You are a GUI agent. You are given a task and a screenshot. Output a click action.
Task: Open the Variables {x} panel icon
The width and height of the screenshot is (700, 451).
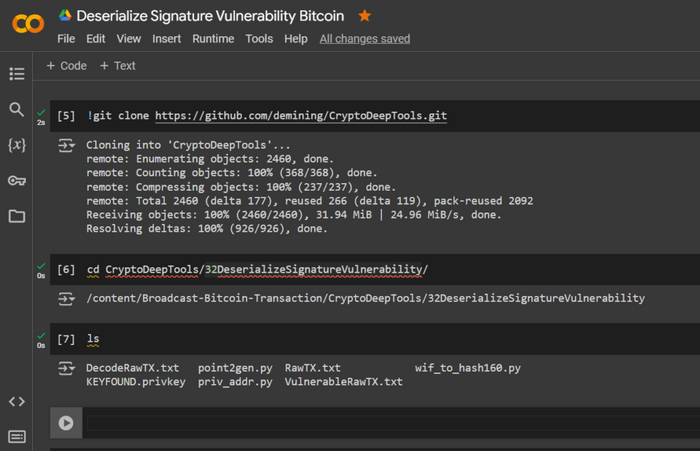click(16, 145)
